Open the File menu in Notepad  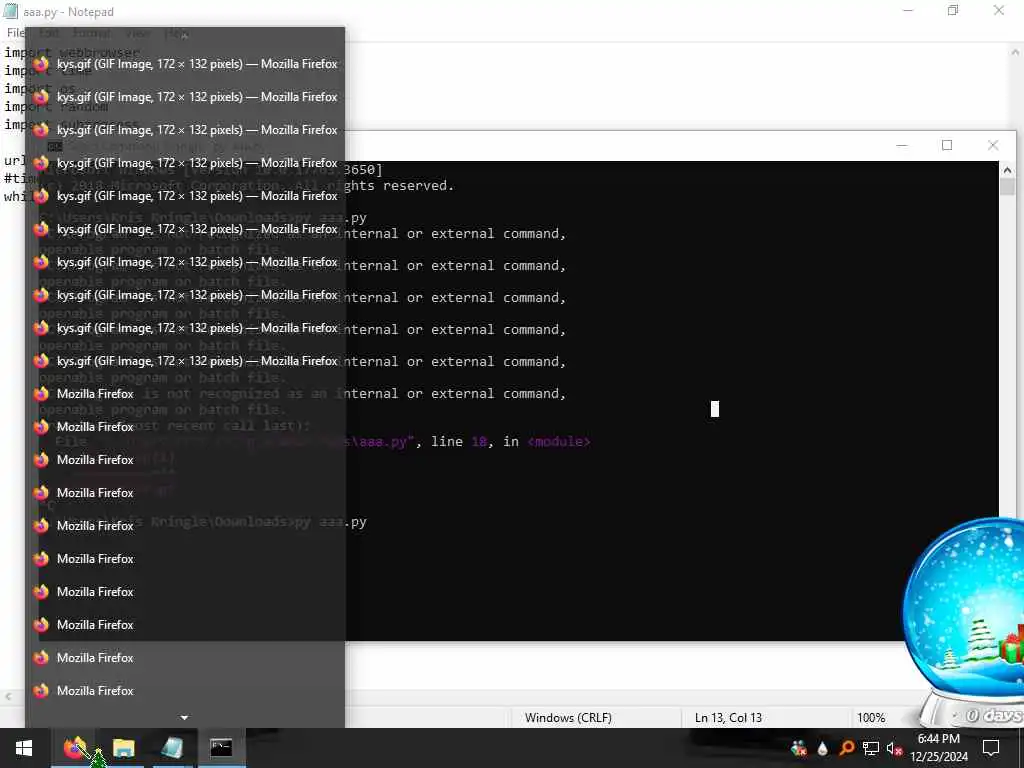coord(15,33)
